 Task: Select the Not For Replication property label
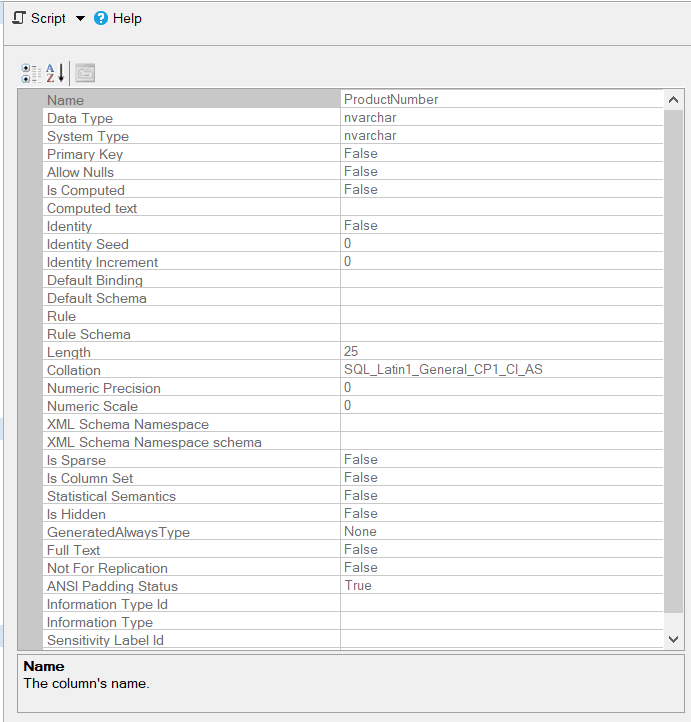(107, 568)
